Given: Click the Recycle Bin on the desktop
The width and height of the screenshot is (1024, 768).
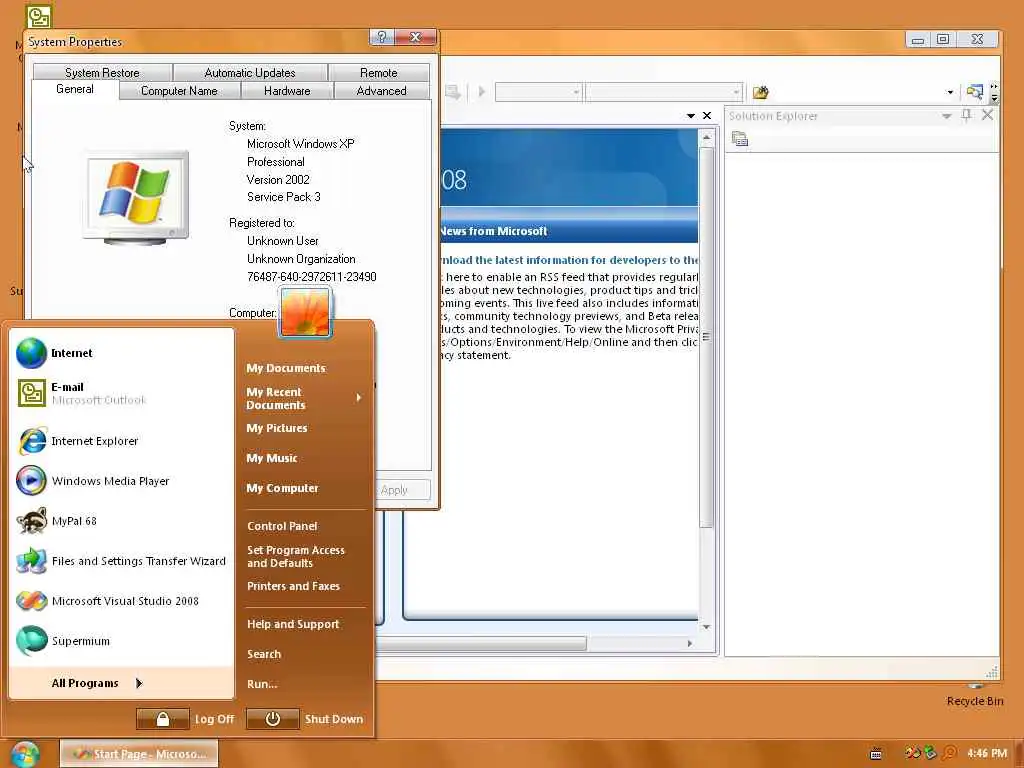Looking at the screenshot, I should click(x=975, y=695).
